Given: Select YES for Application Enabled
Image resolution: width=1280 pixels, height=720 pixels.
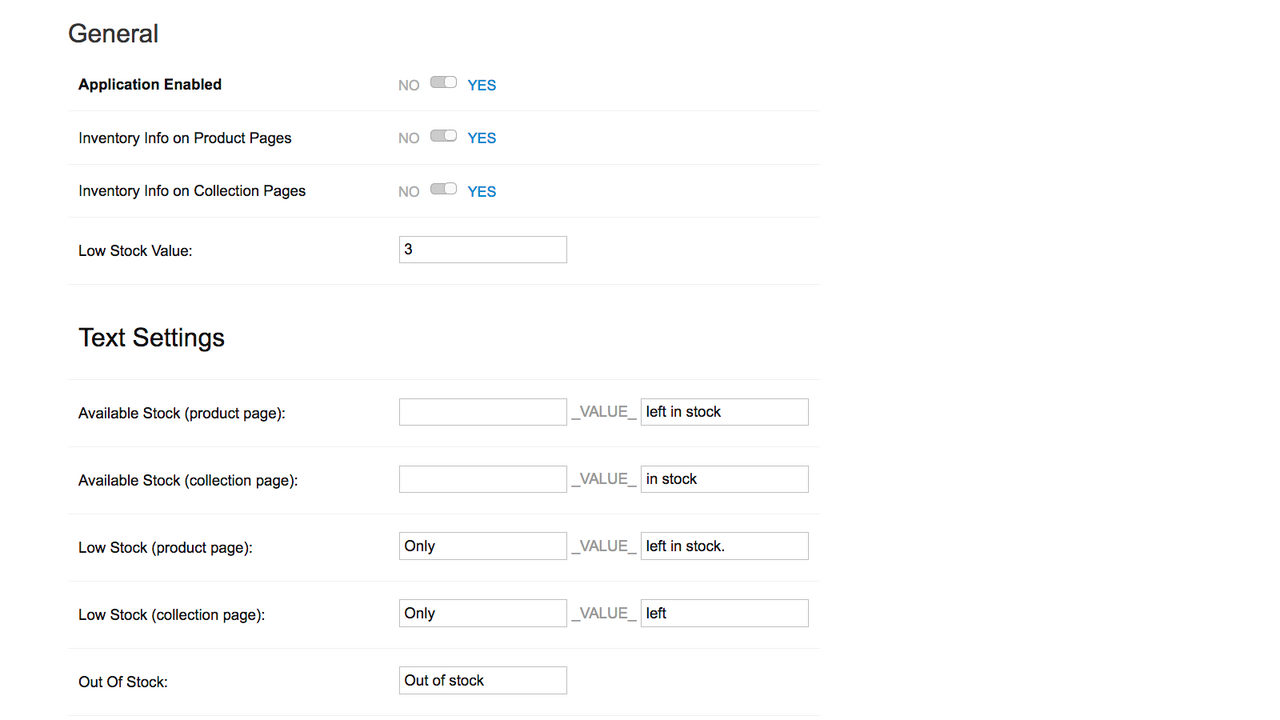Looking at the screenshot, I should point(482,85).
